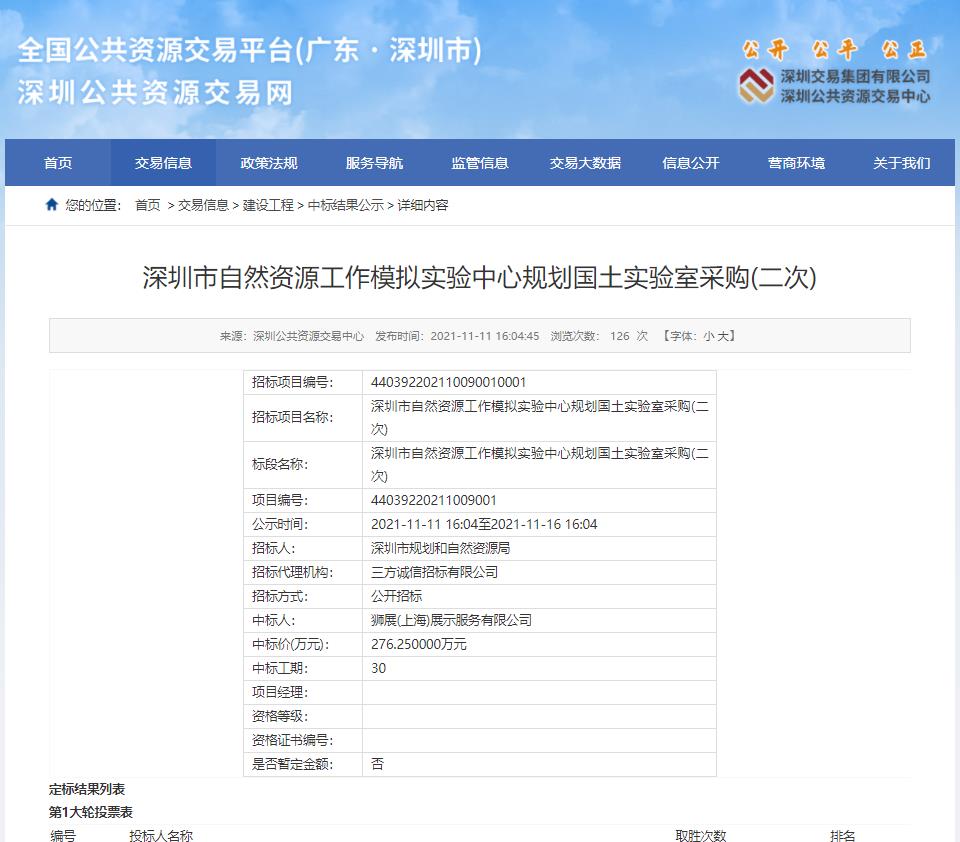Go to 首页 in the breadcrumb
Image resolution: width=960 pixels, height=842 pixels.
pos(148,205)
